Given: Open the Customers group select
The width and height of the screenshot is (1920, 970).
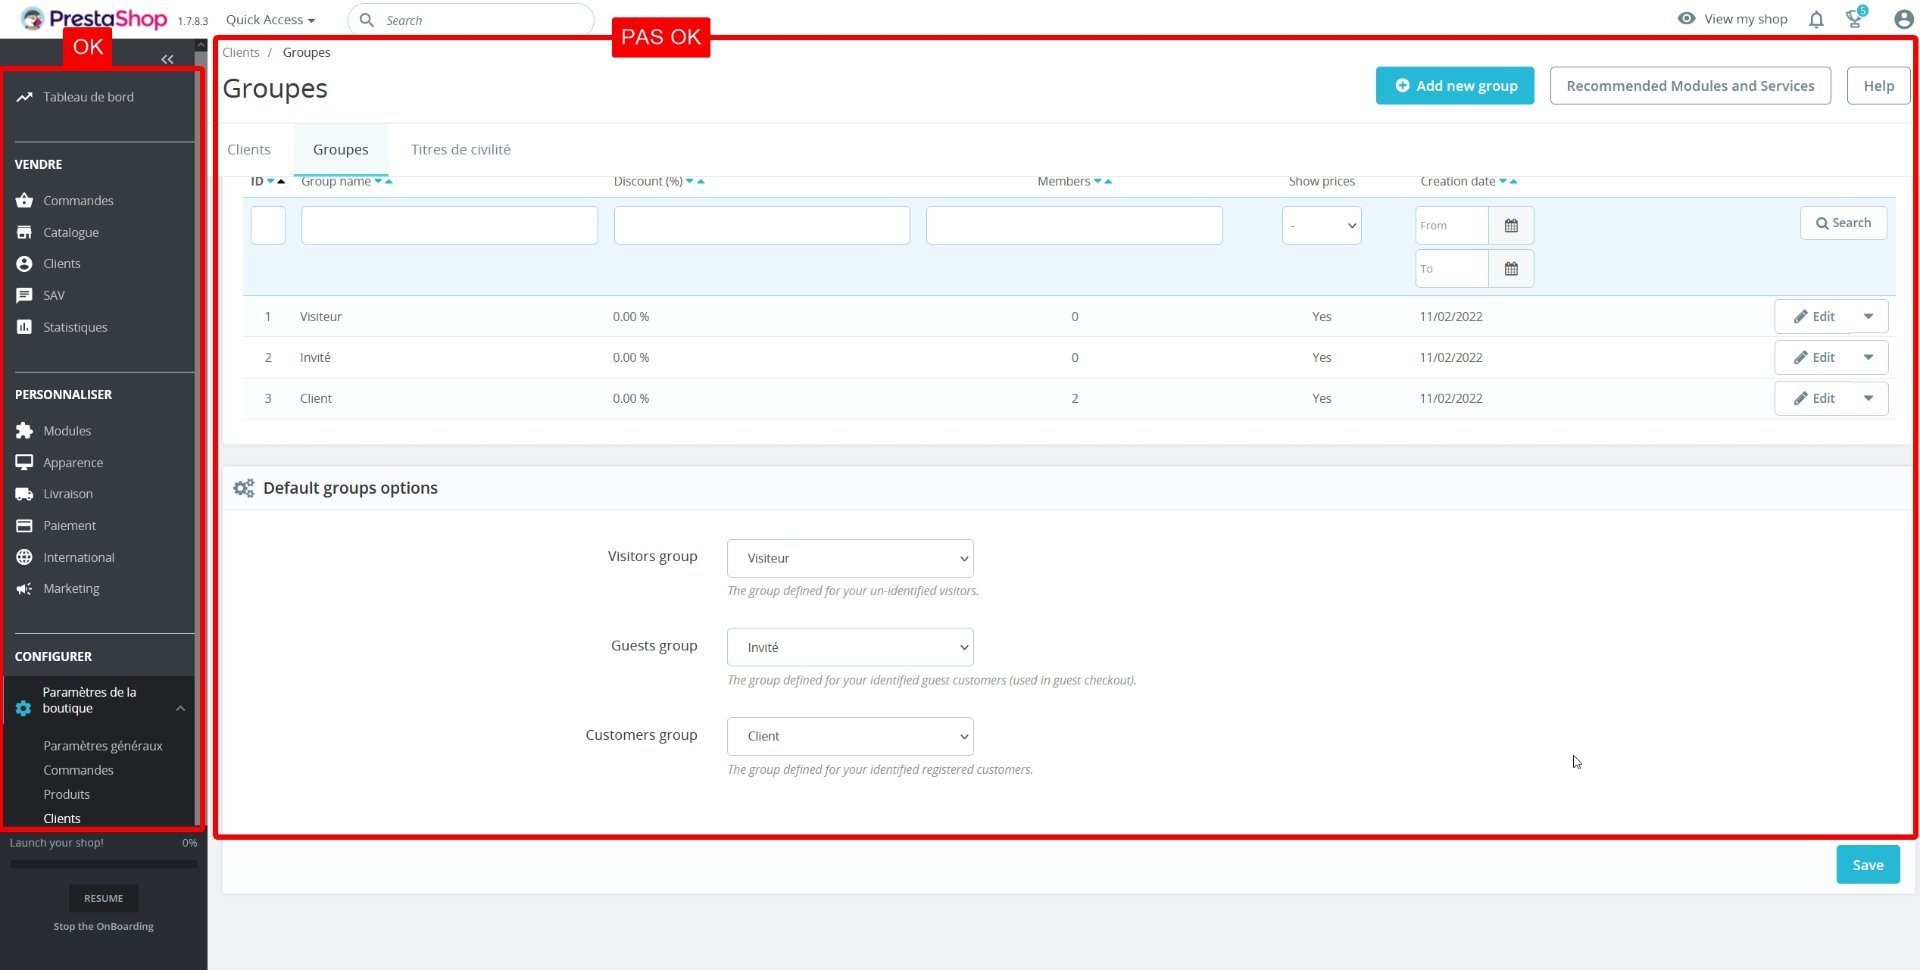Looking at the screenshot, I should point(850,736).
